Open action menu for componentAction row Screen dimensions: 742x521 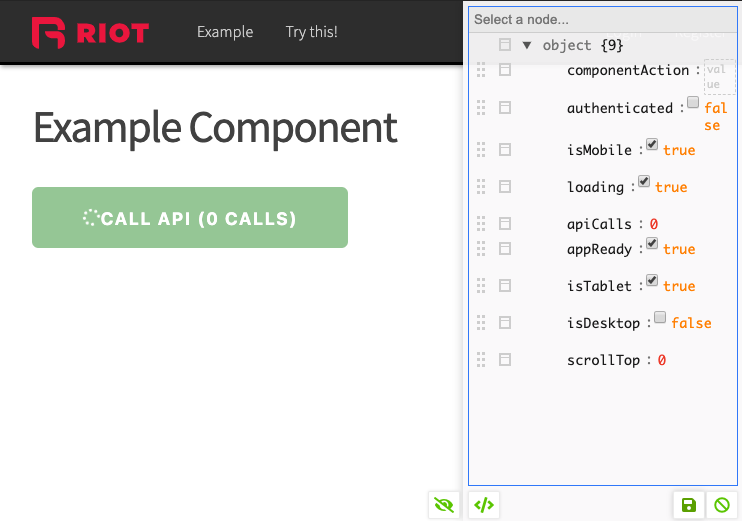505,70
